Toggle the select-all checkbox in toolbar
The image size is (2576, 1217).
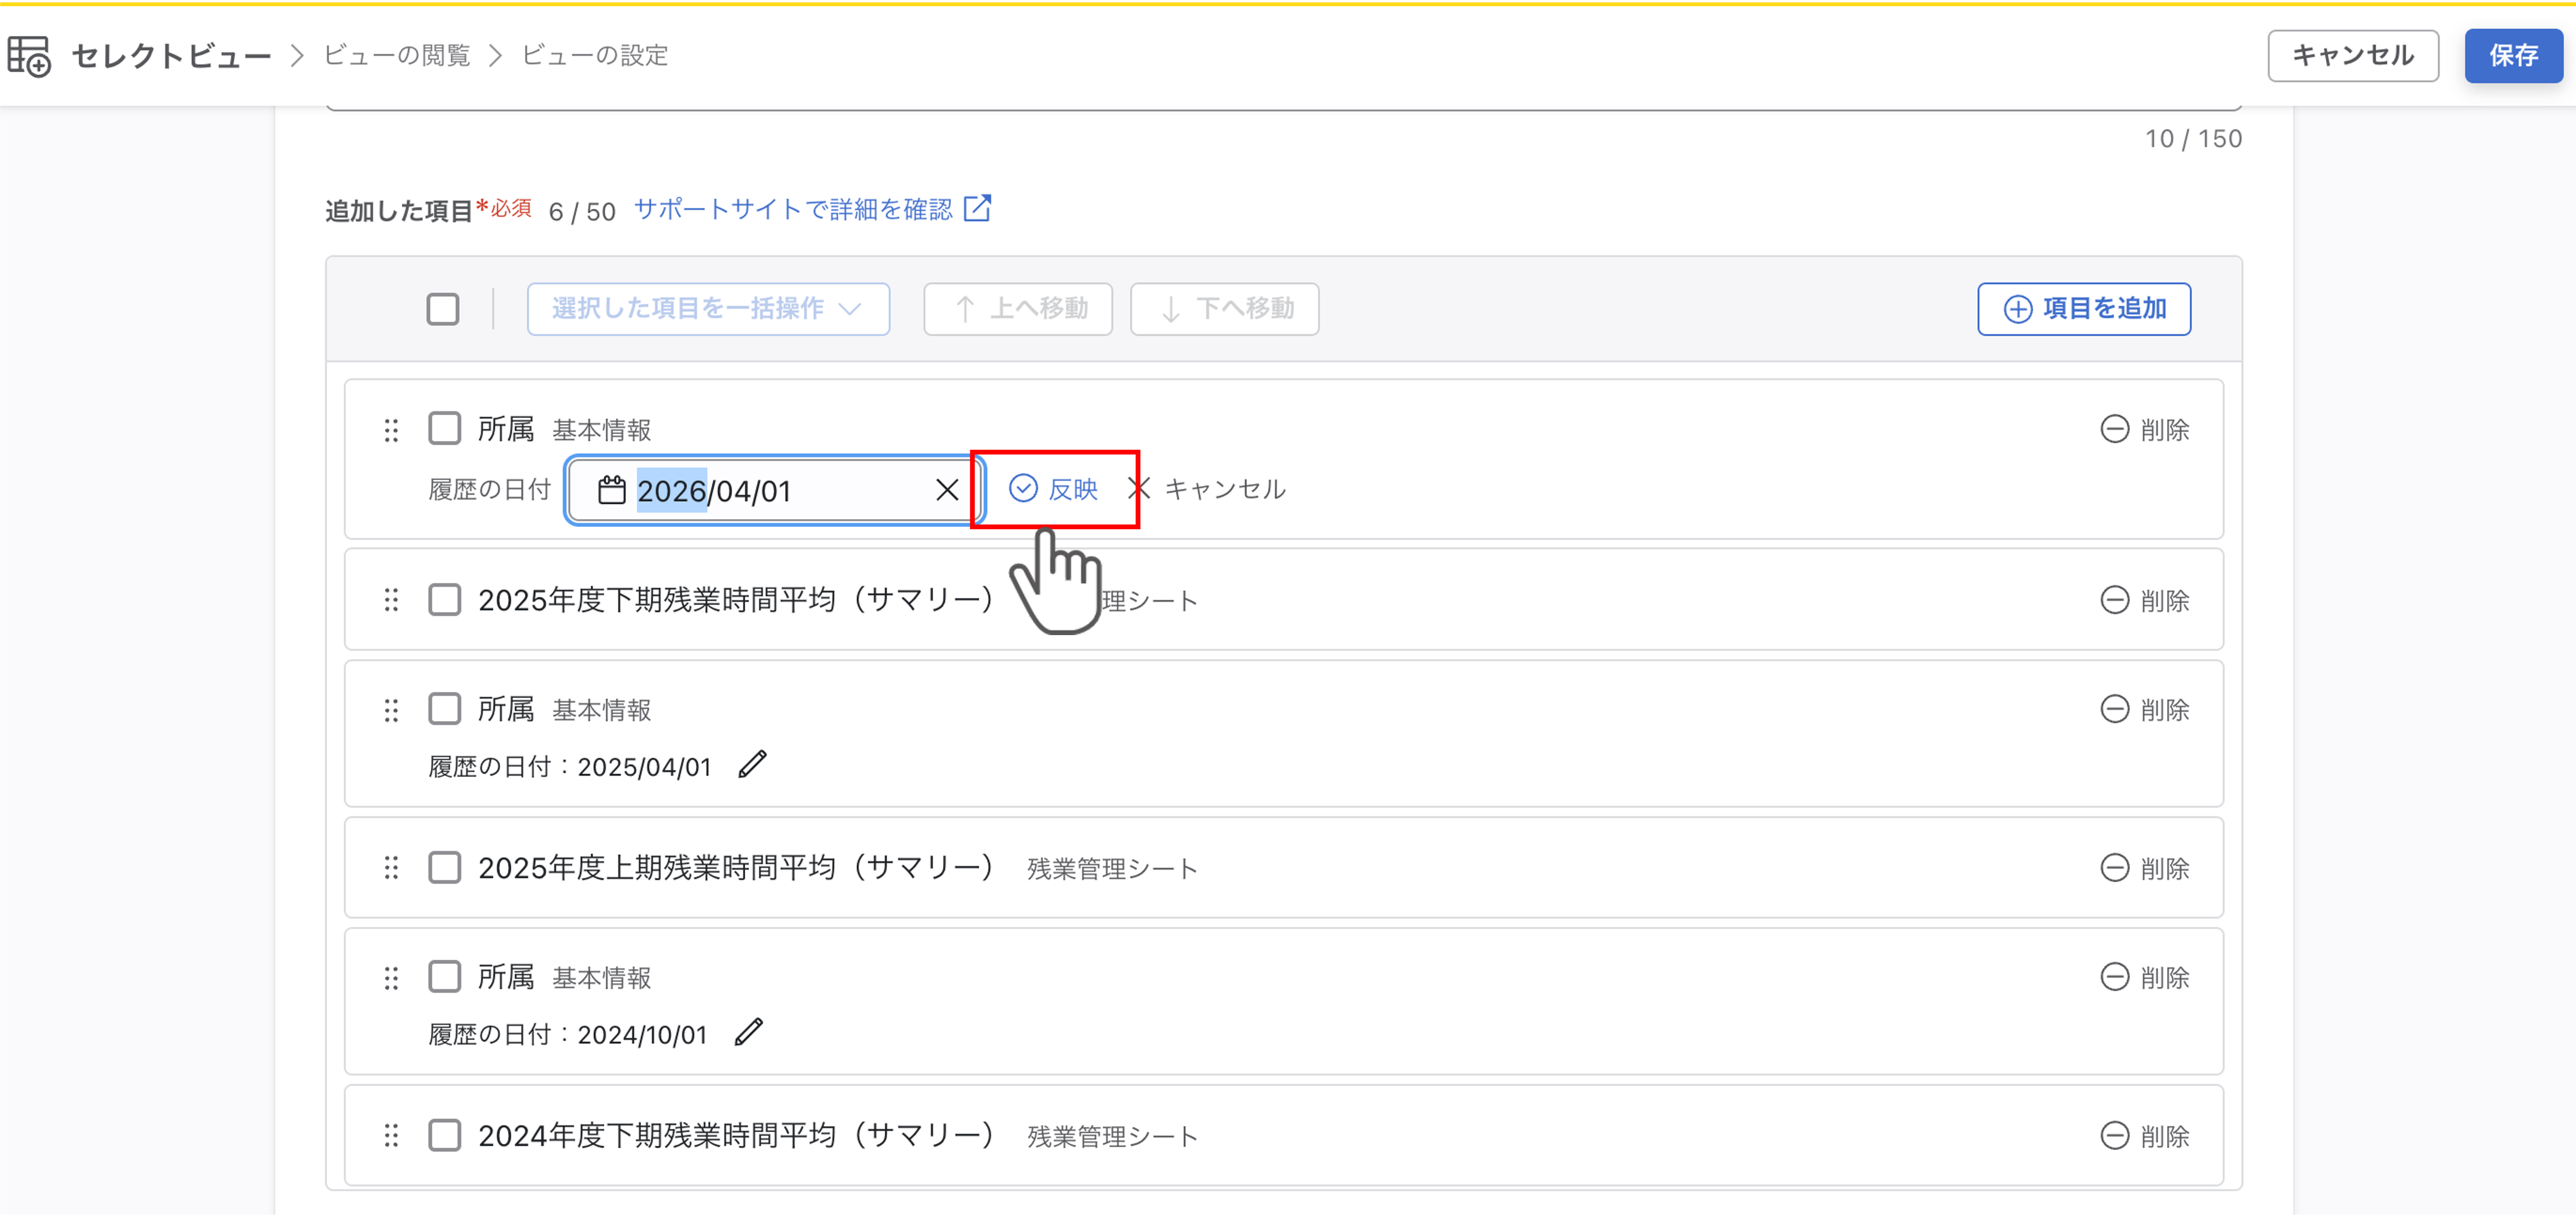(x=443, y=309)
